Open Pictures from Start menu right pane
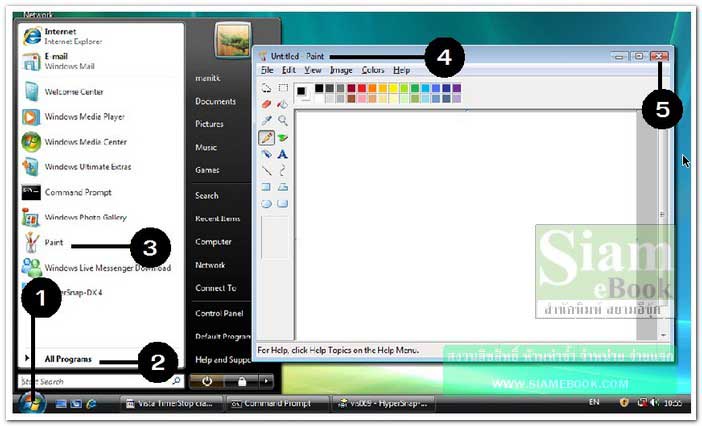 [x=209, y=124]
